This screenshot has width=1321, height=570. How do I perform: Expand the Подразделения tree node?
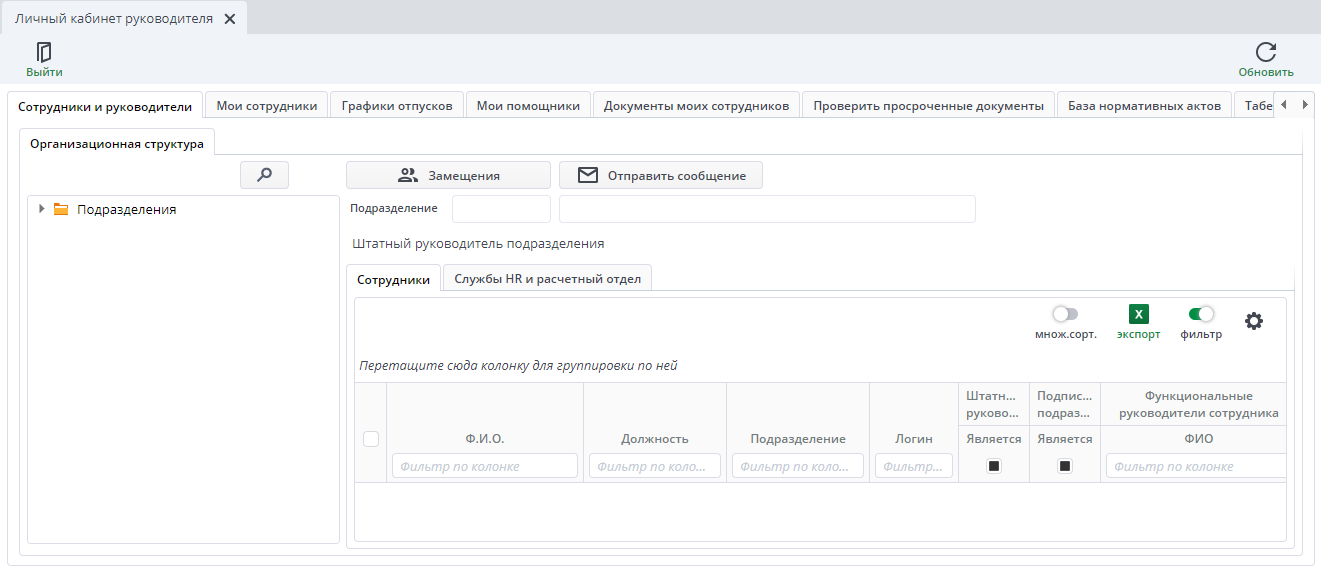(41, 209)
